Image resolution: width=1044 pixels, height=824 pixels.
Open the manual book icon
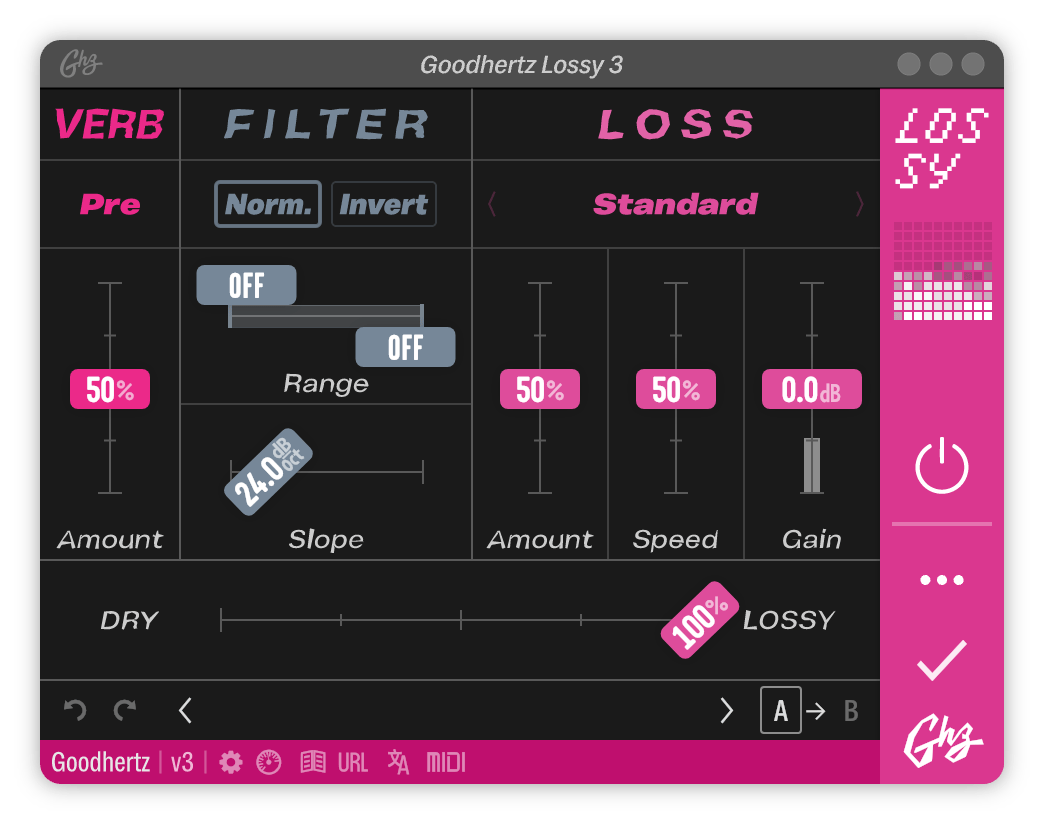[x=312, y=762]
